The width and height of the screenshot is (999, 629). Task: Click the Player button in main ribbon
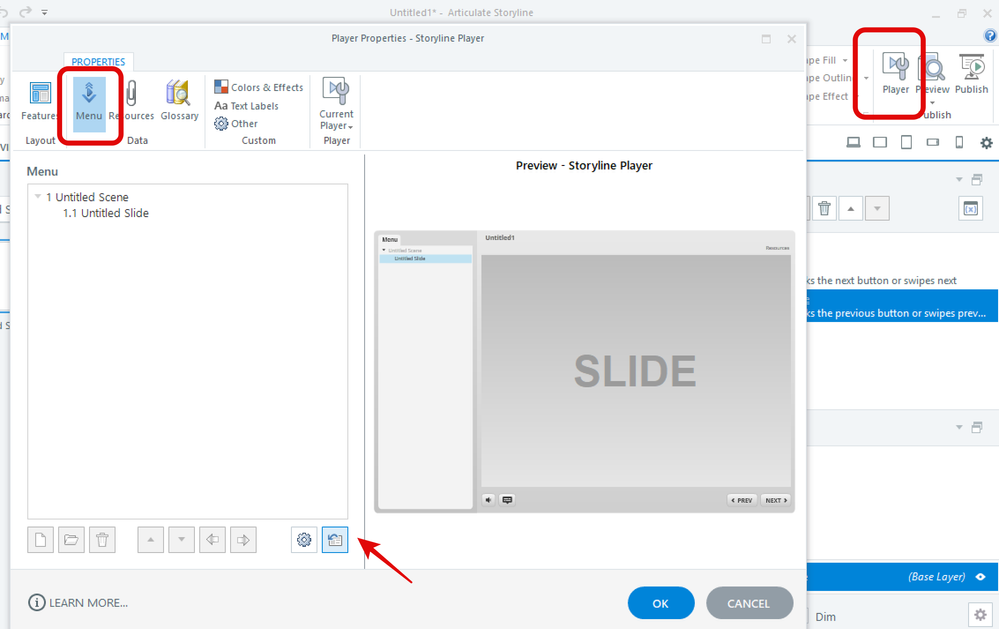point(895,74)
